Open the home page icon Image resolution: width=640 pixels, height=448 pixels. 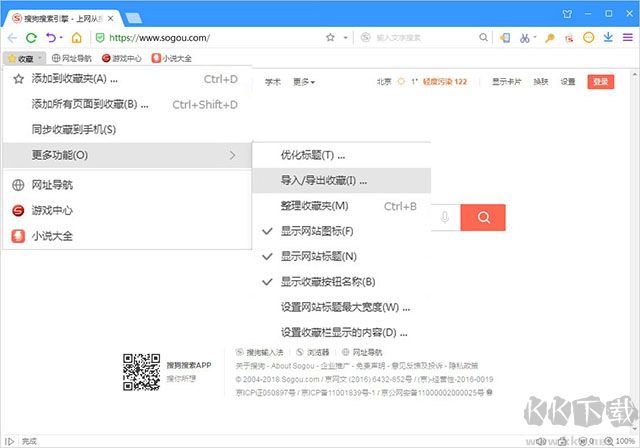pos(76,38)
